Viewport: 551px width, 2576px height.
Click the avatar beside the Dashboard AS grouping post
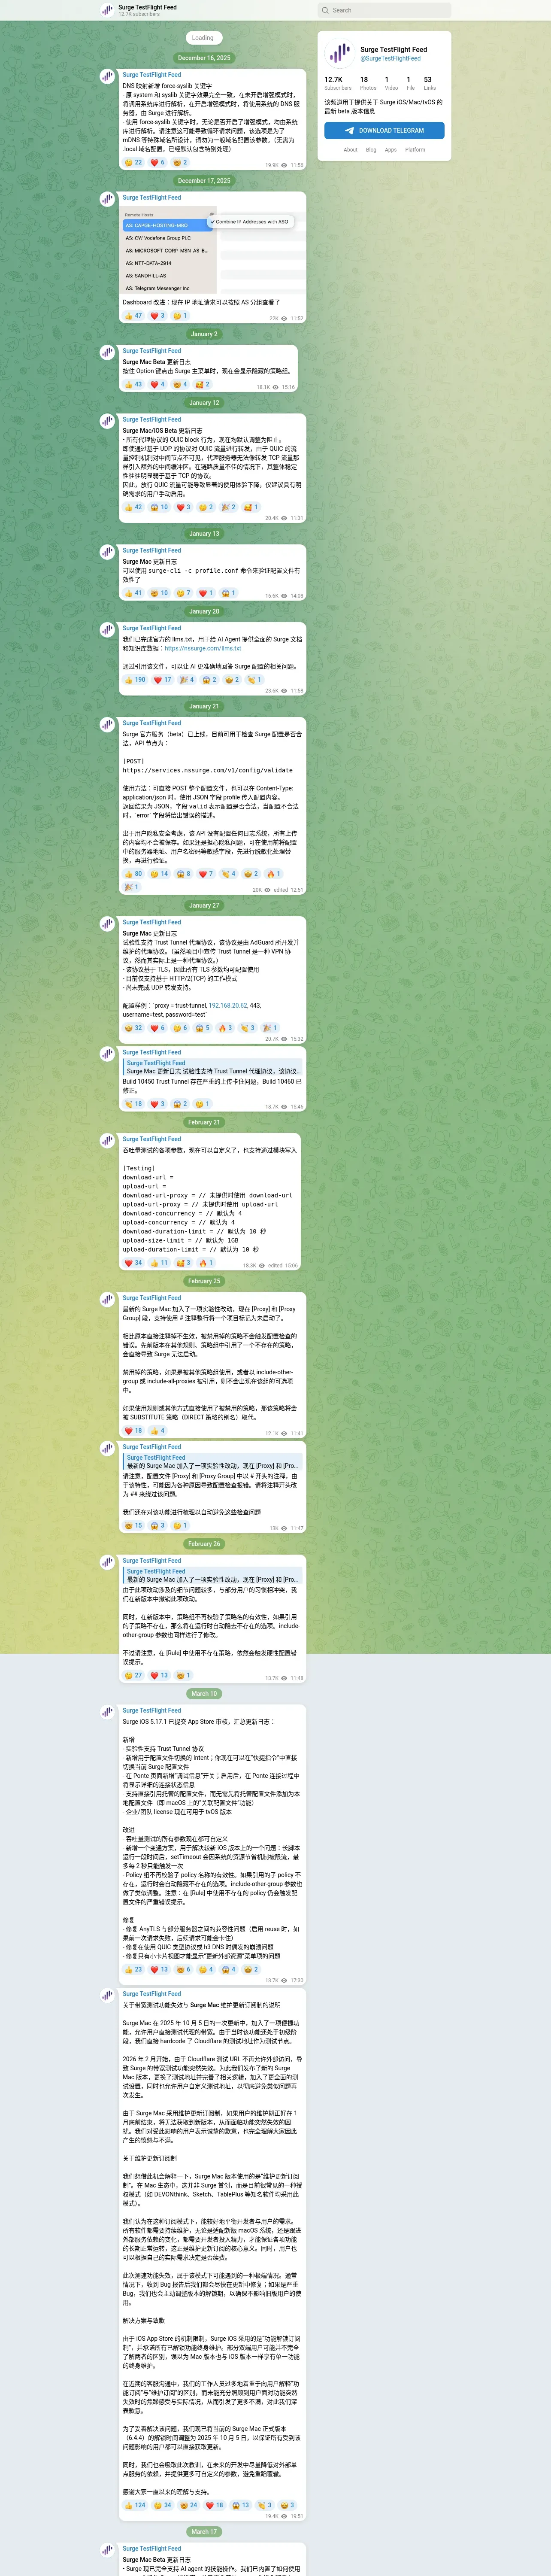pos(107,199)
